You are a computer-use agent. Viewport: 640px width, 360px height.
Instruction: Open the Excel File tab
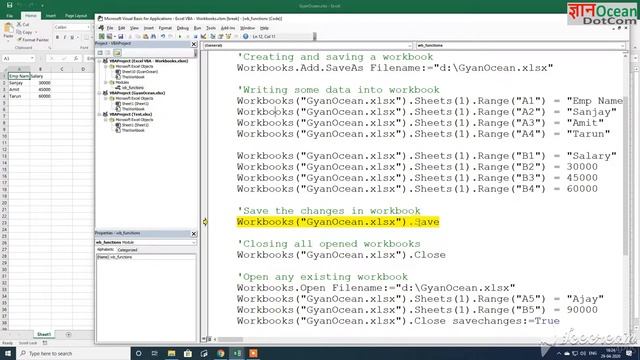9,16
